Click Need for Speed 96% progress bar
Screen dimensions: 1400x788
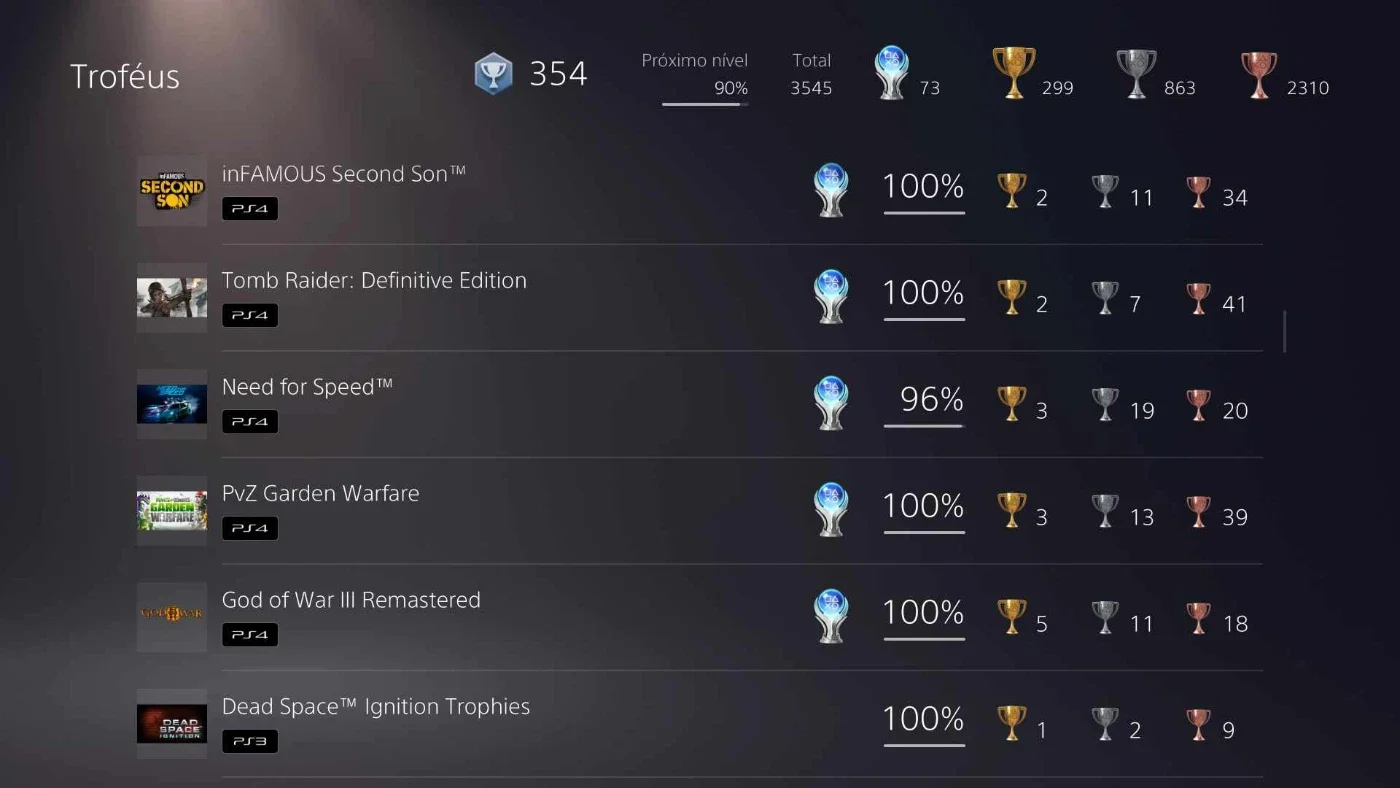click(x=924, y=425)
